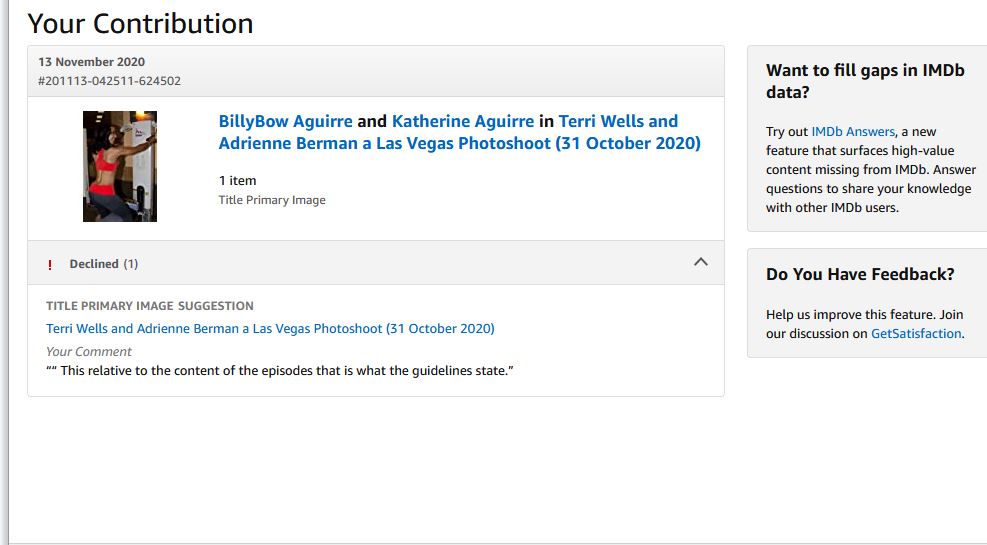
Task: Open BillyBow Aguirre's profile link
Action: click(285, 122)
